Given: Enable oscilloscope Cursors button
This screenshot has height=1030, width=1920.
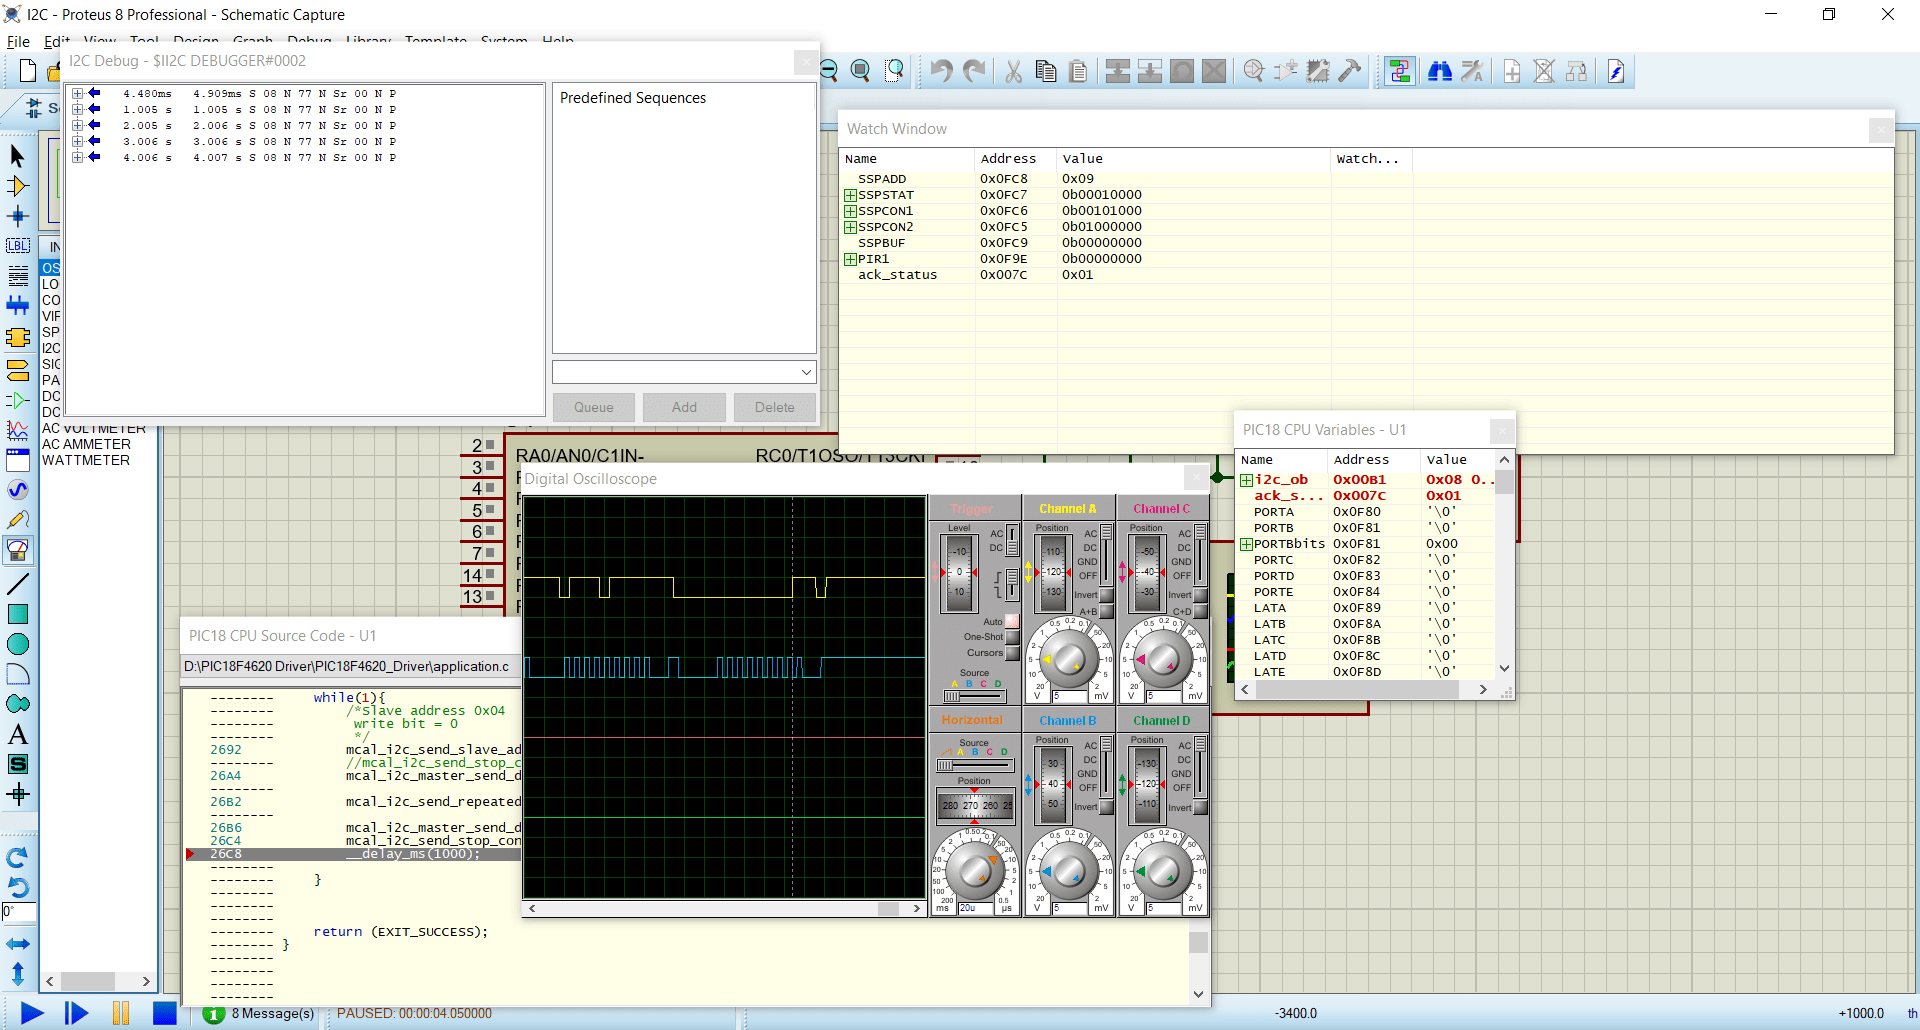Looking at the screenshot, I should coord(1012,653).
